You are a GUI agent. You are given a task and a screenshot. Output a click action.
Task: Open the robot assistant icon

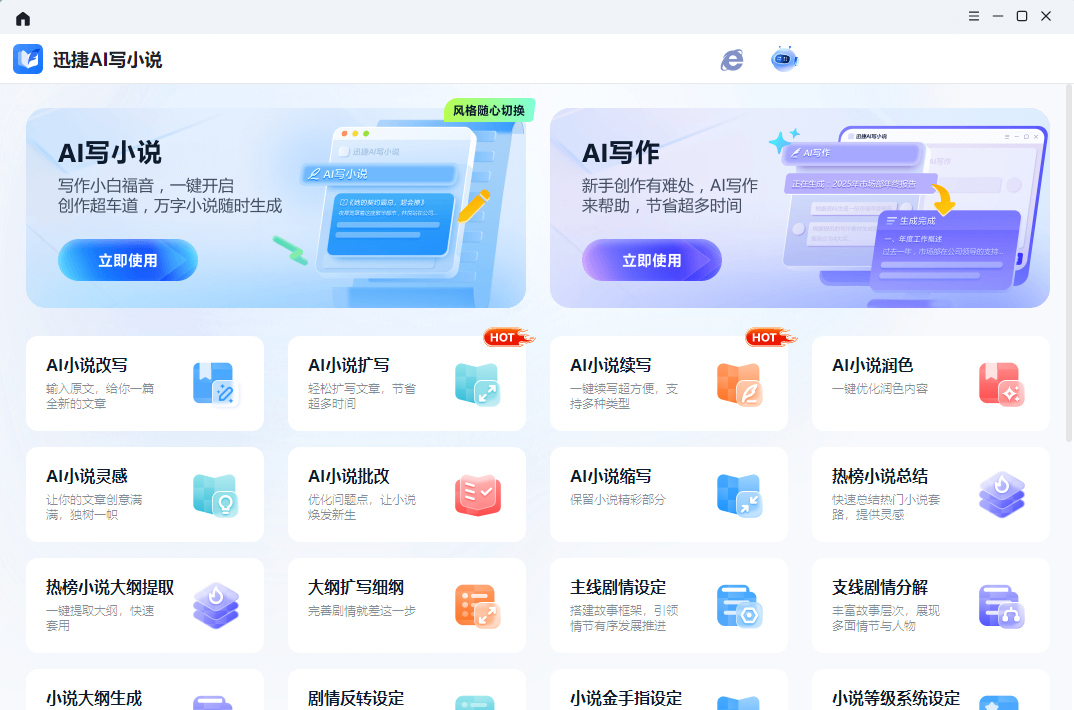tap(784, 60)
